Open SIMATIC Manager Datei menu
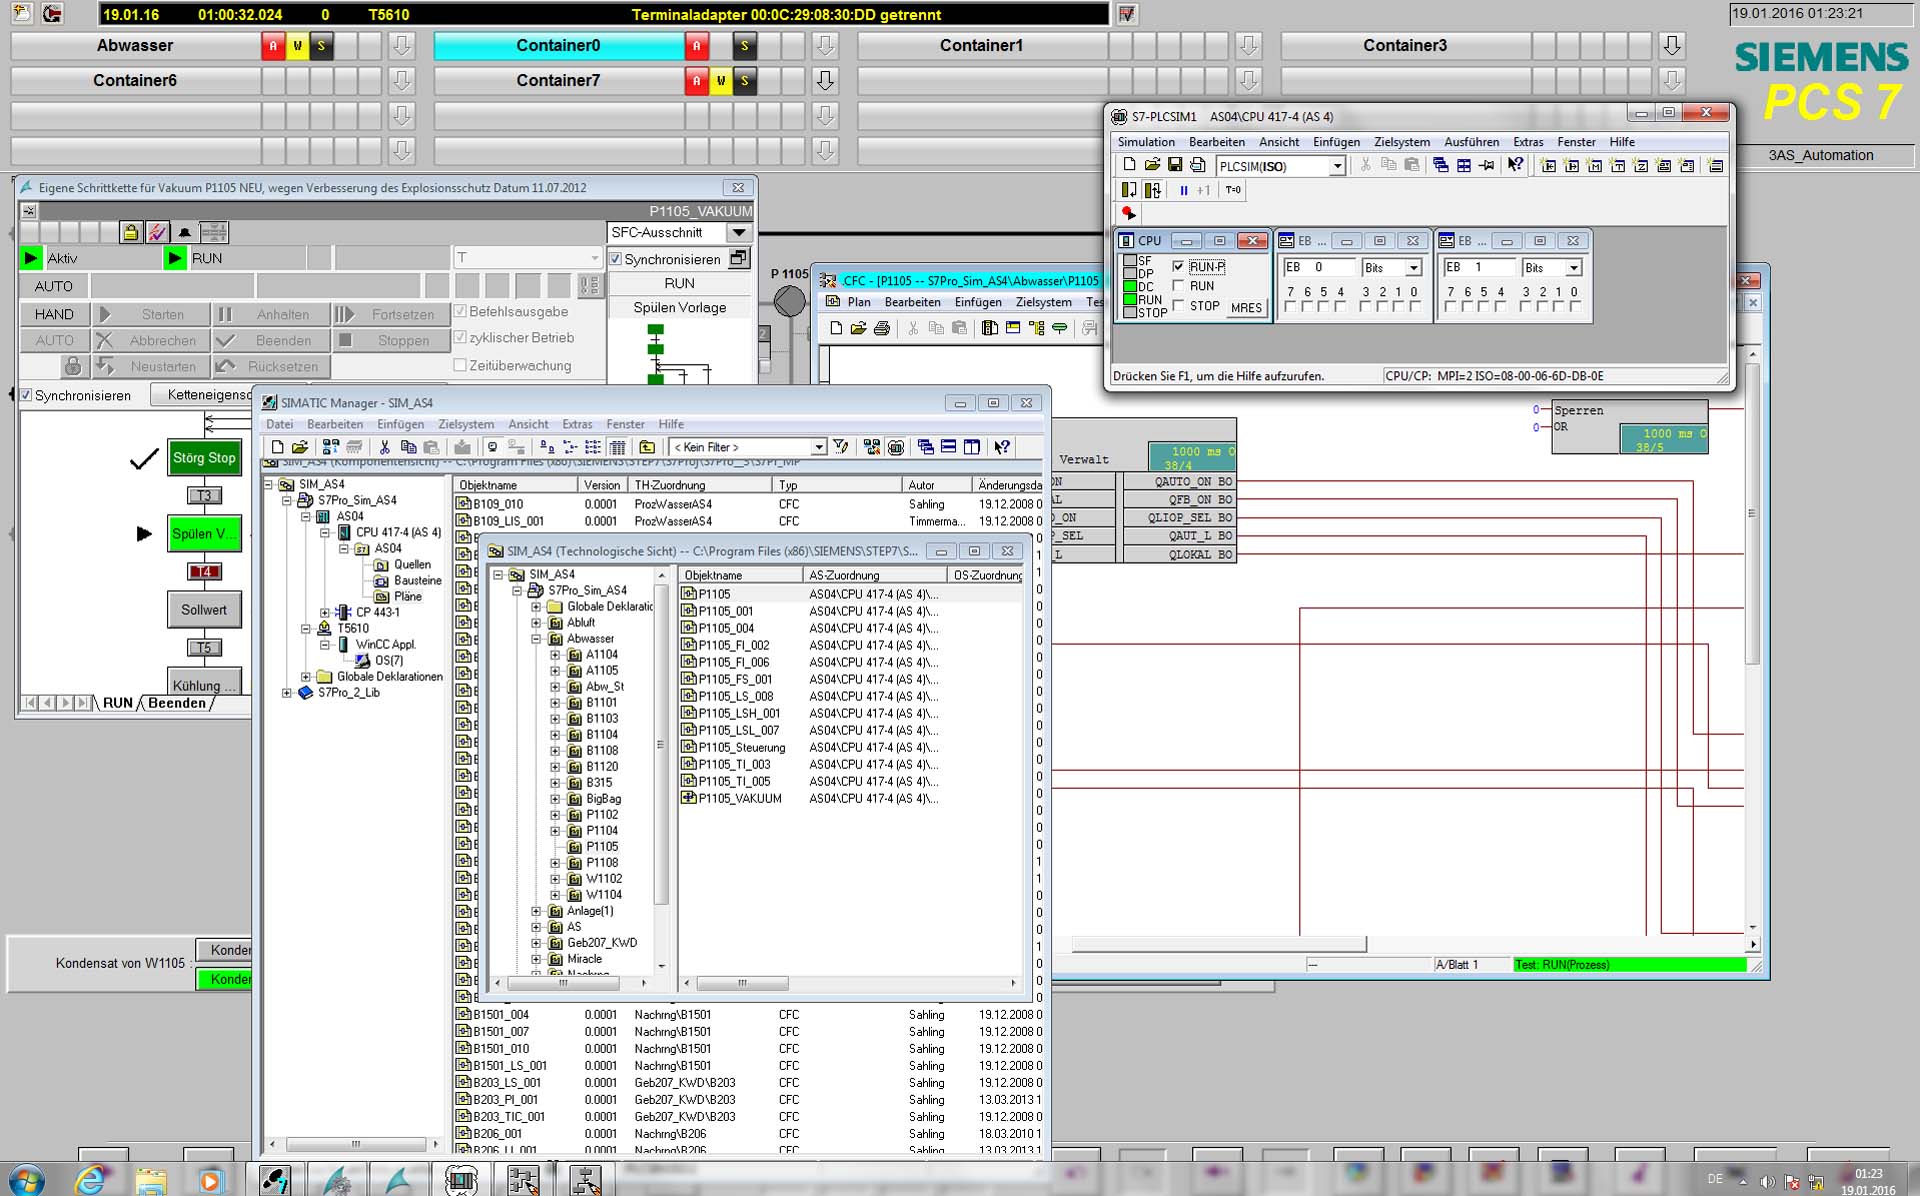The height and width of the screenshot is (1196, 1920). 280,424
